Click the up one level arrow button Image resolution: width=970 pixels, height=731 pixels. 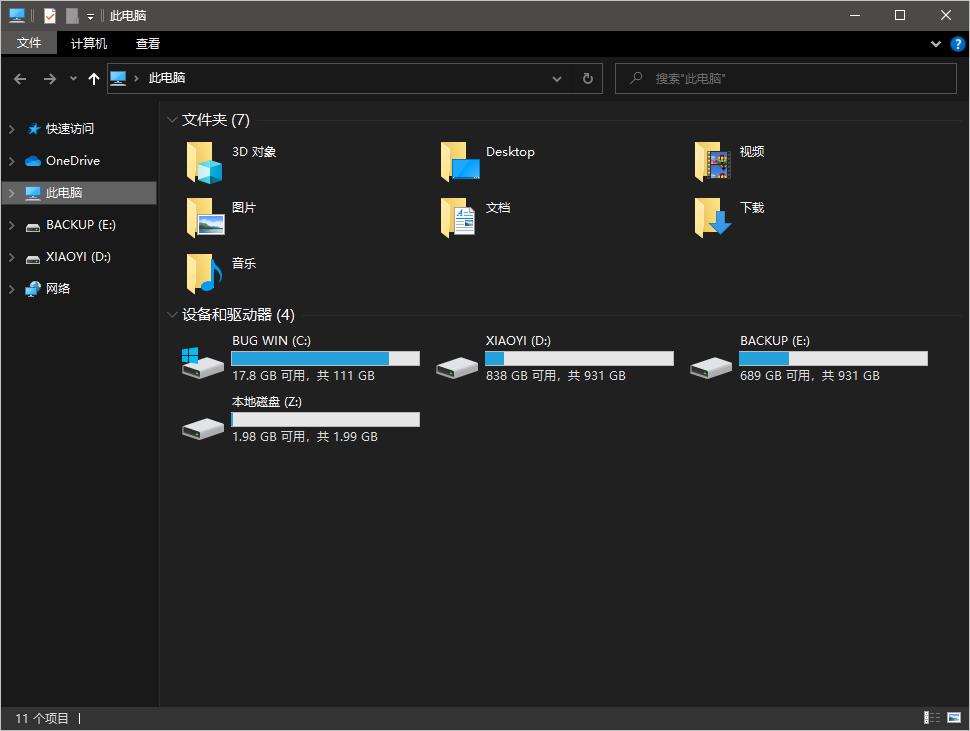[x=94, y=79]
